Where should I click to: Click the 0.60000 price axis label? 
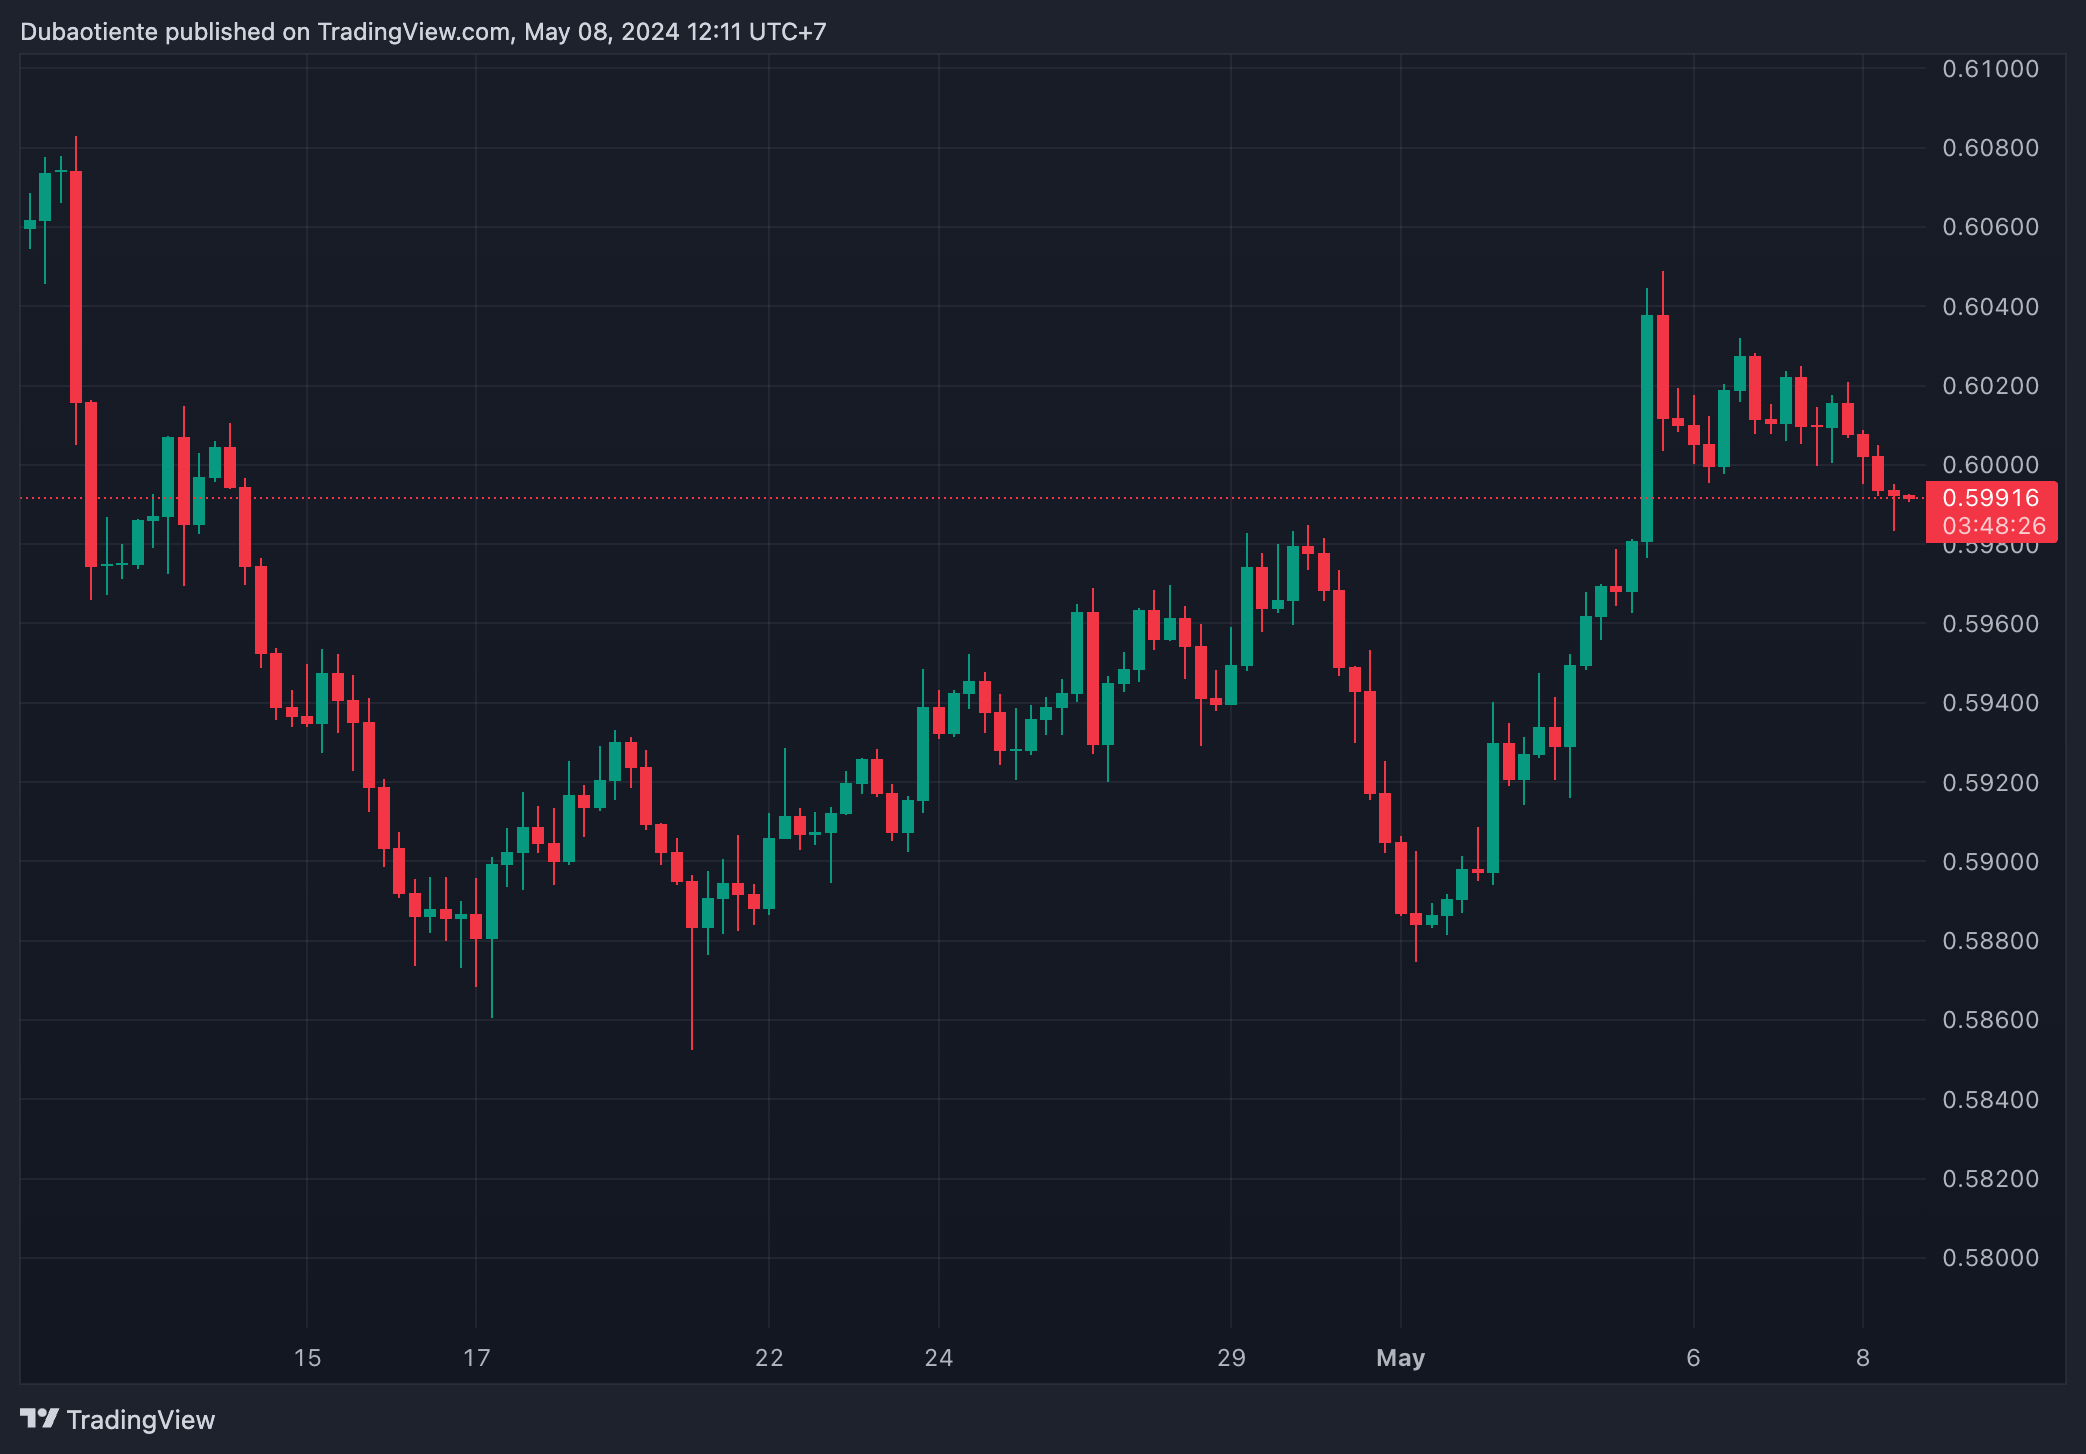[x=1990, y=465]
